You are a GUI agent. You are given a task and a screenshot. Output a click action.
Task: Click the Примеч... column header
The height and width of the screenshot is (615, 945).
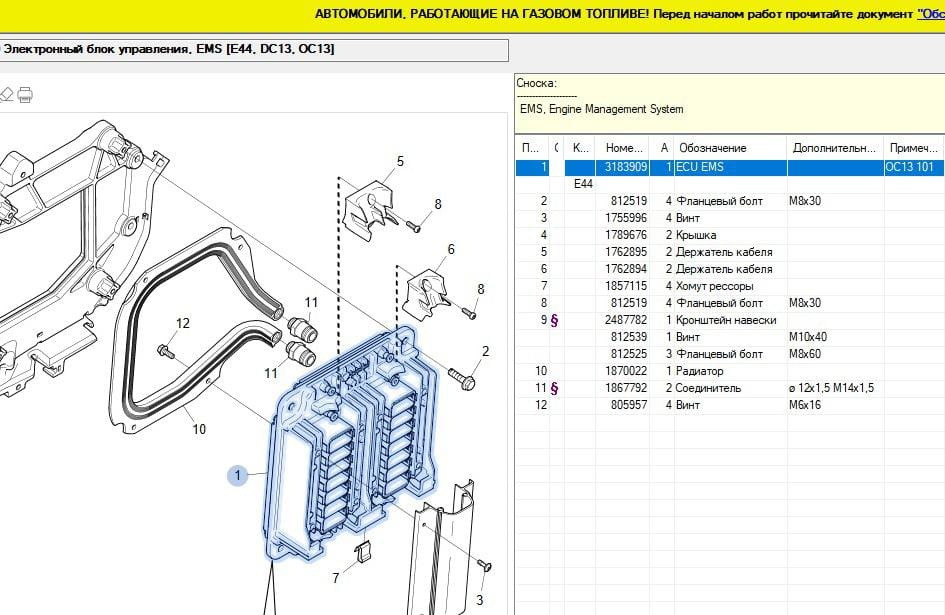912,148
